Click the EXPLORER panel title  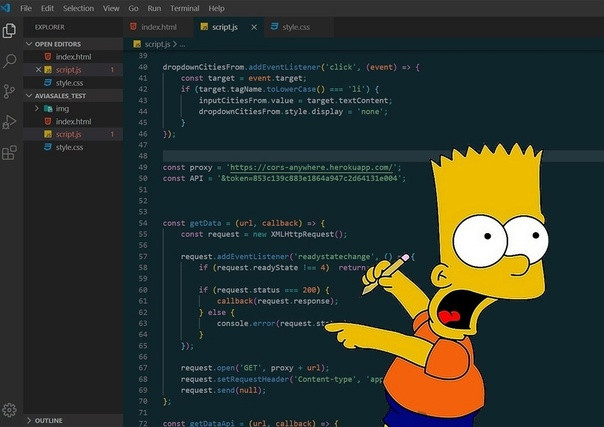click(50, 27)
